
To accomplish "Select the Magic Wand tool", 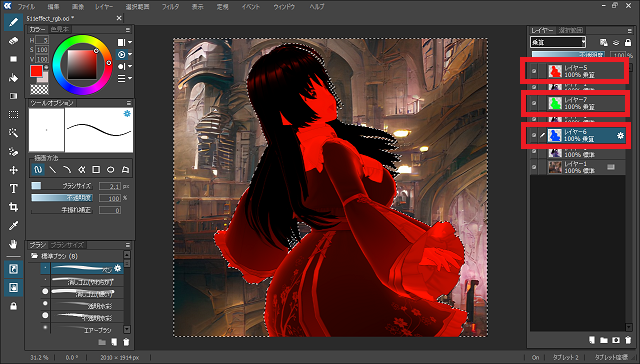I will coord(13,133).
